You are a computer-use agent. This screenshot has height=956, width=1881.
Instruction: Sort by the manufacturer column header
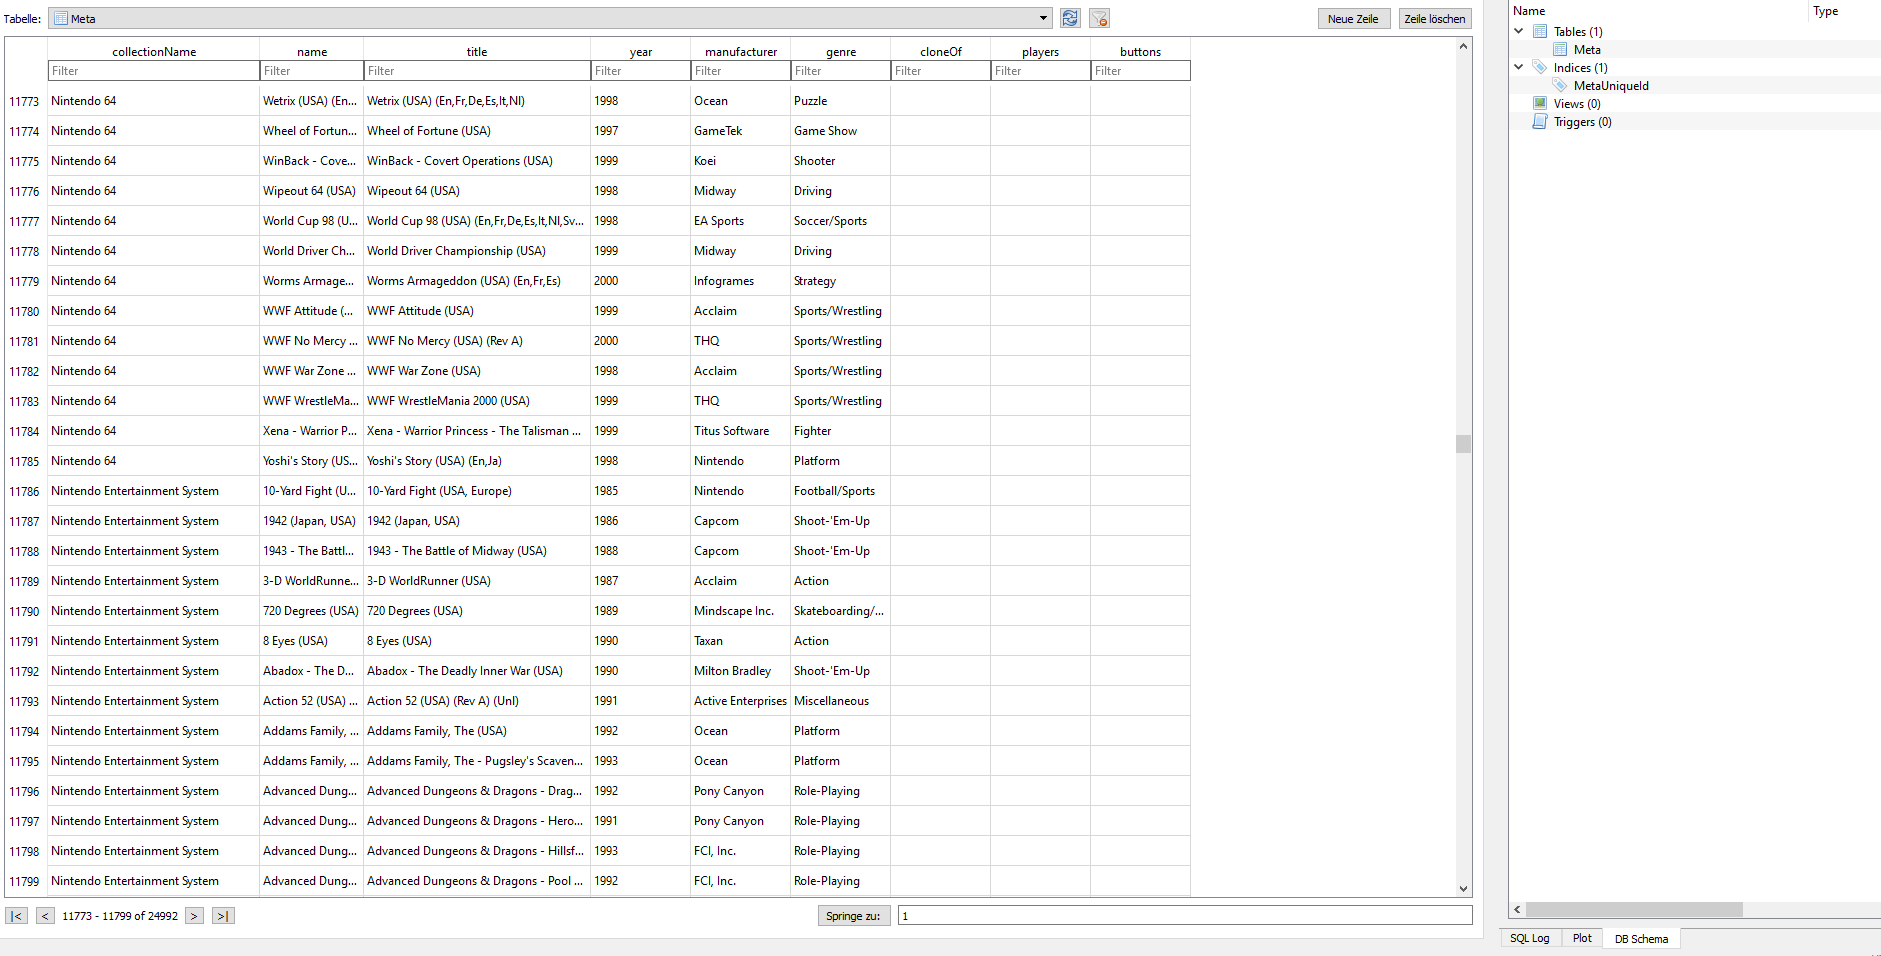coord(741,51)
